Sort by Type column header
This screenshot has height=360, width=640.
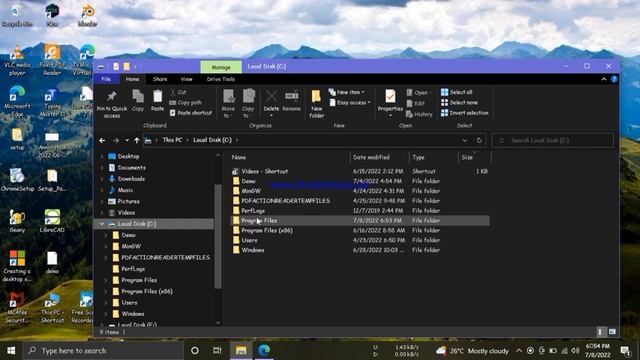pyautogui.click(x=433, y=157)
